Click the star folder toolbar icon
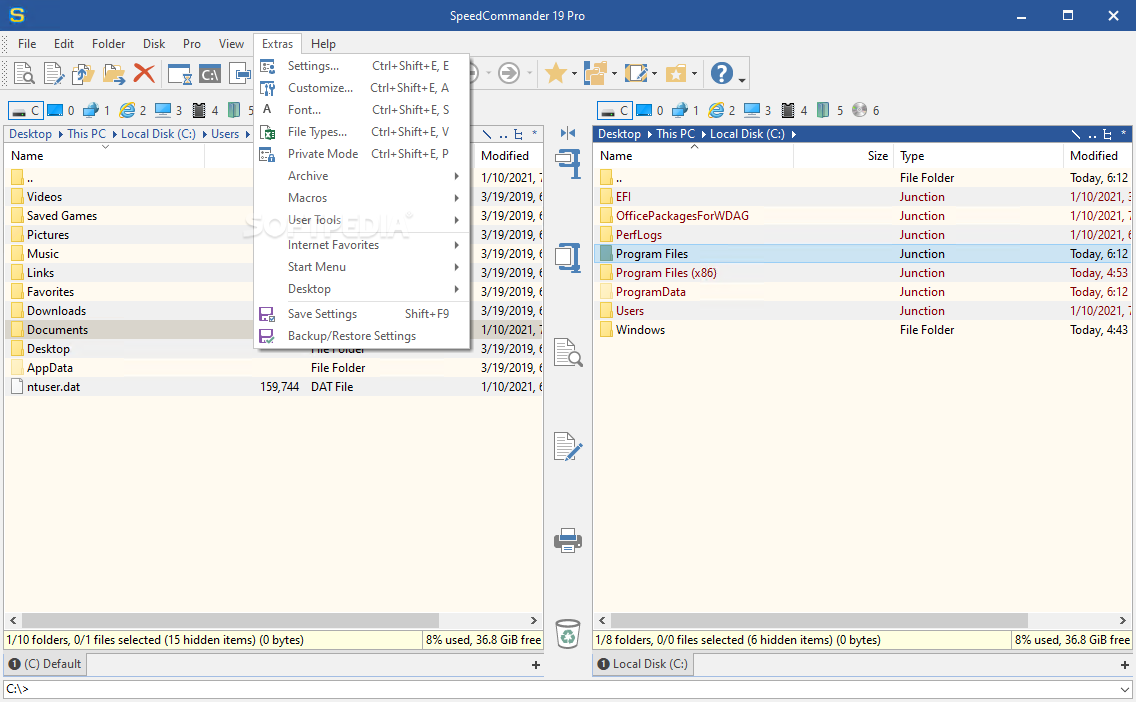The image size is (1136, 702). pos(675,74)
